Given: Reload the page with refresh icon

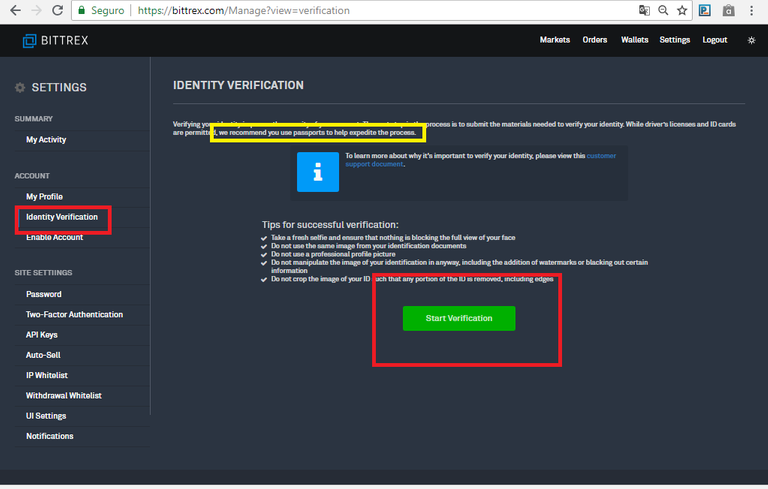Looking at the screenshot, I should coord(57,10).
